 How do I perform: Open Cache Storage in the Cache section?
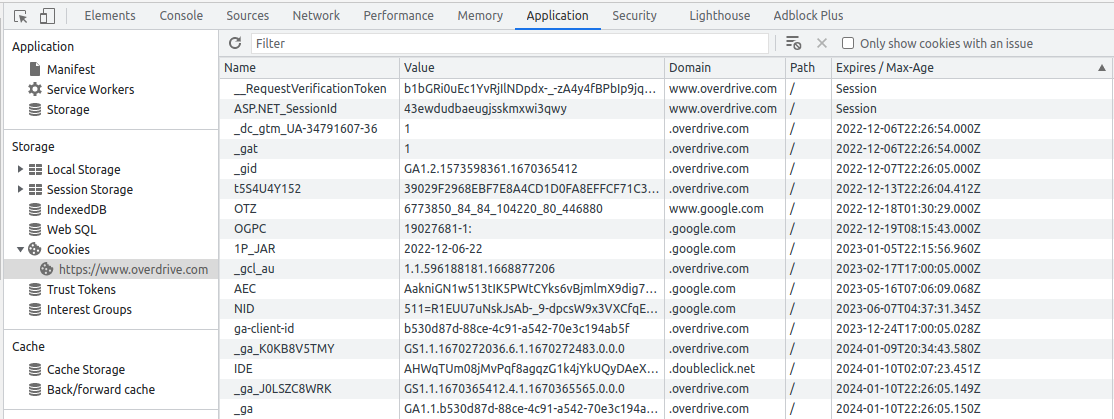point(85,370)
